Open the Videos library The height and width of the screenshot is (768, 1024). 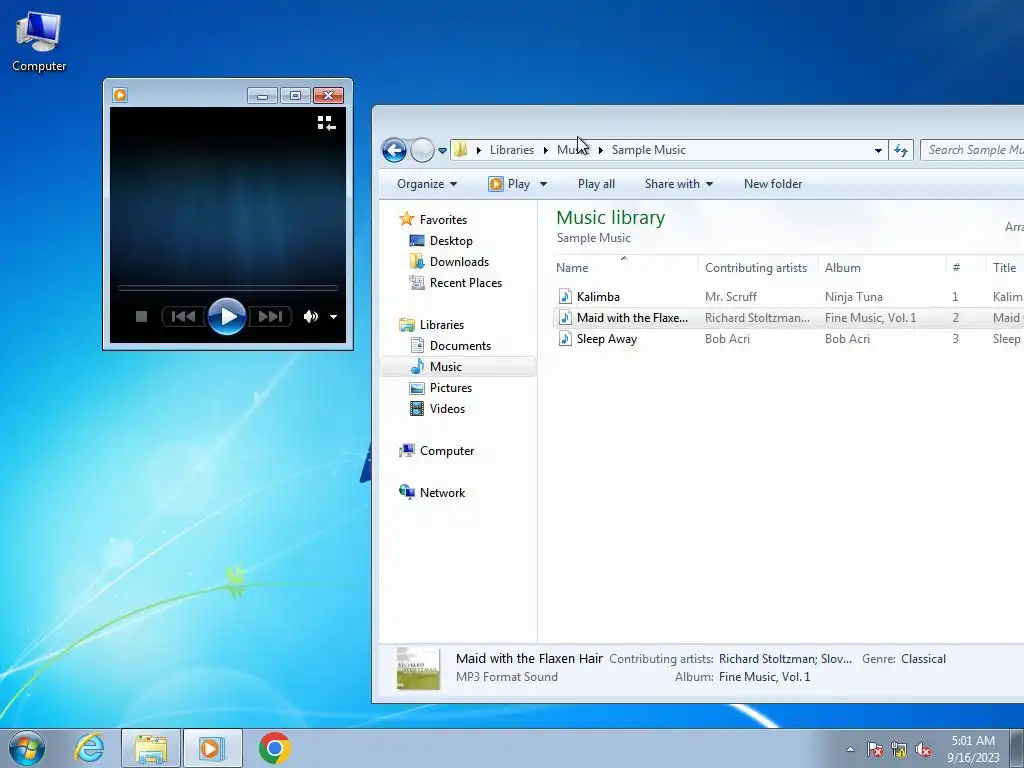(447, 409)
